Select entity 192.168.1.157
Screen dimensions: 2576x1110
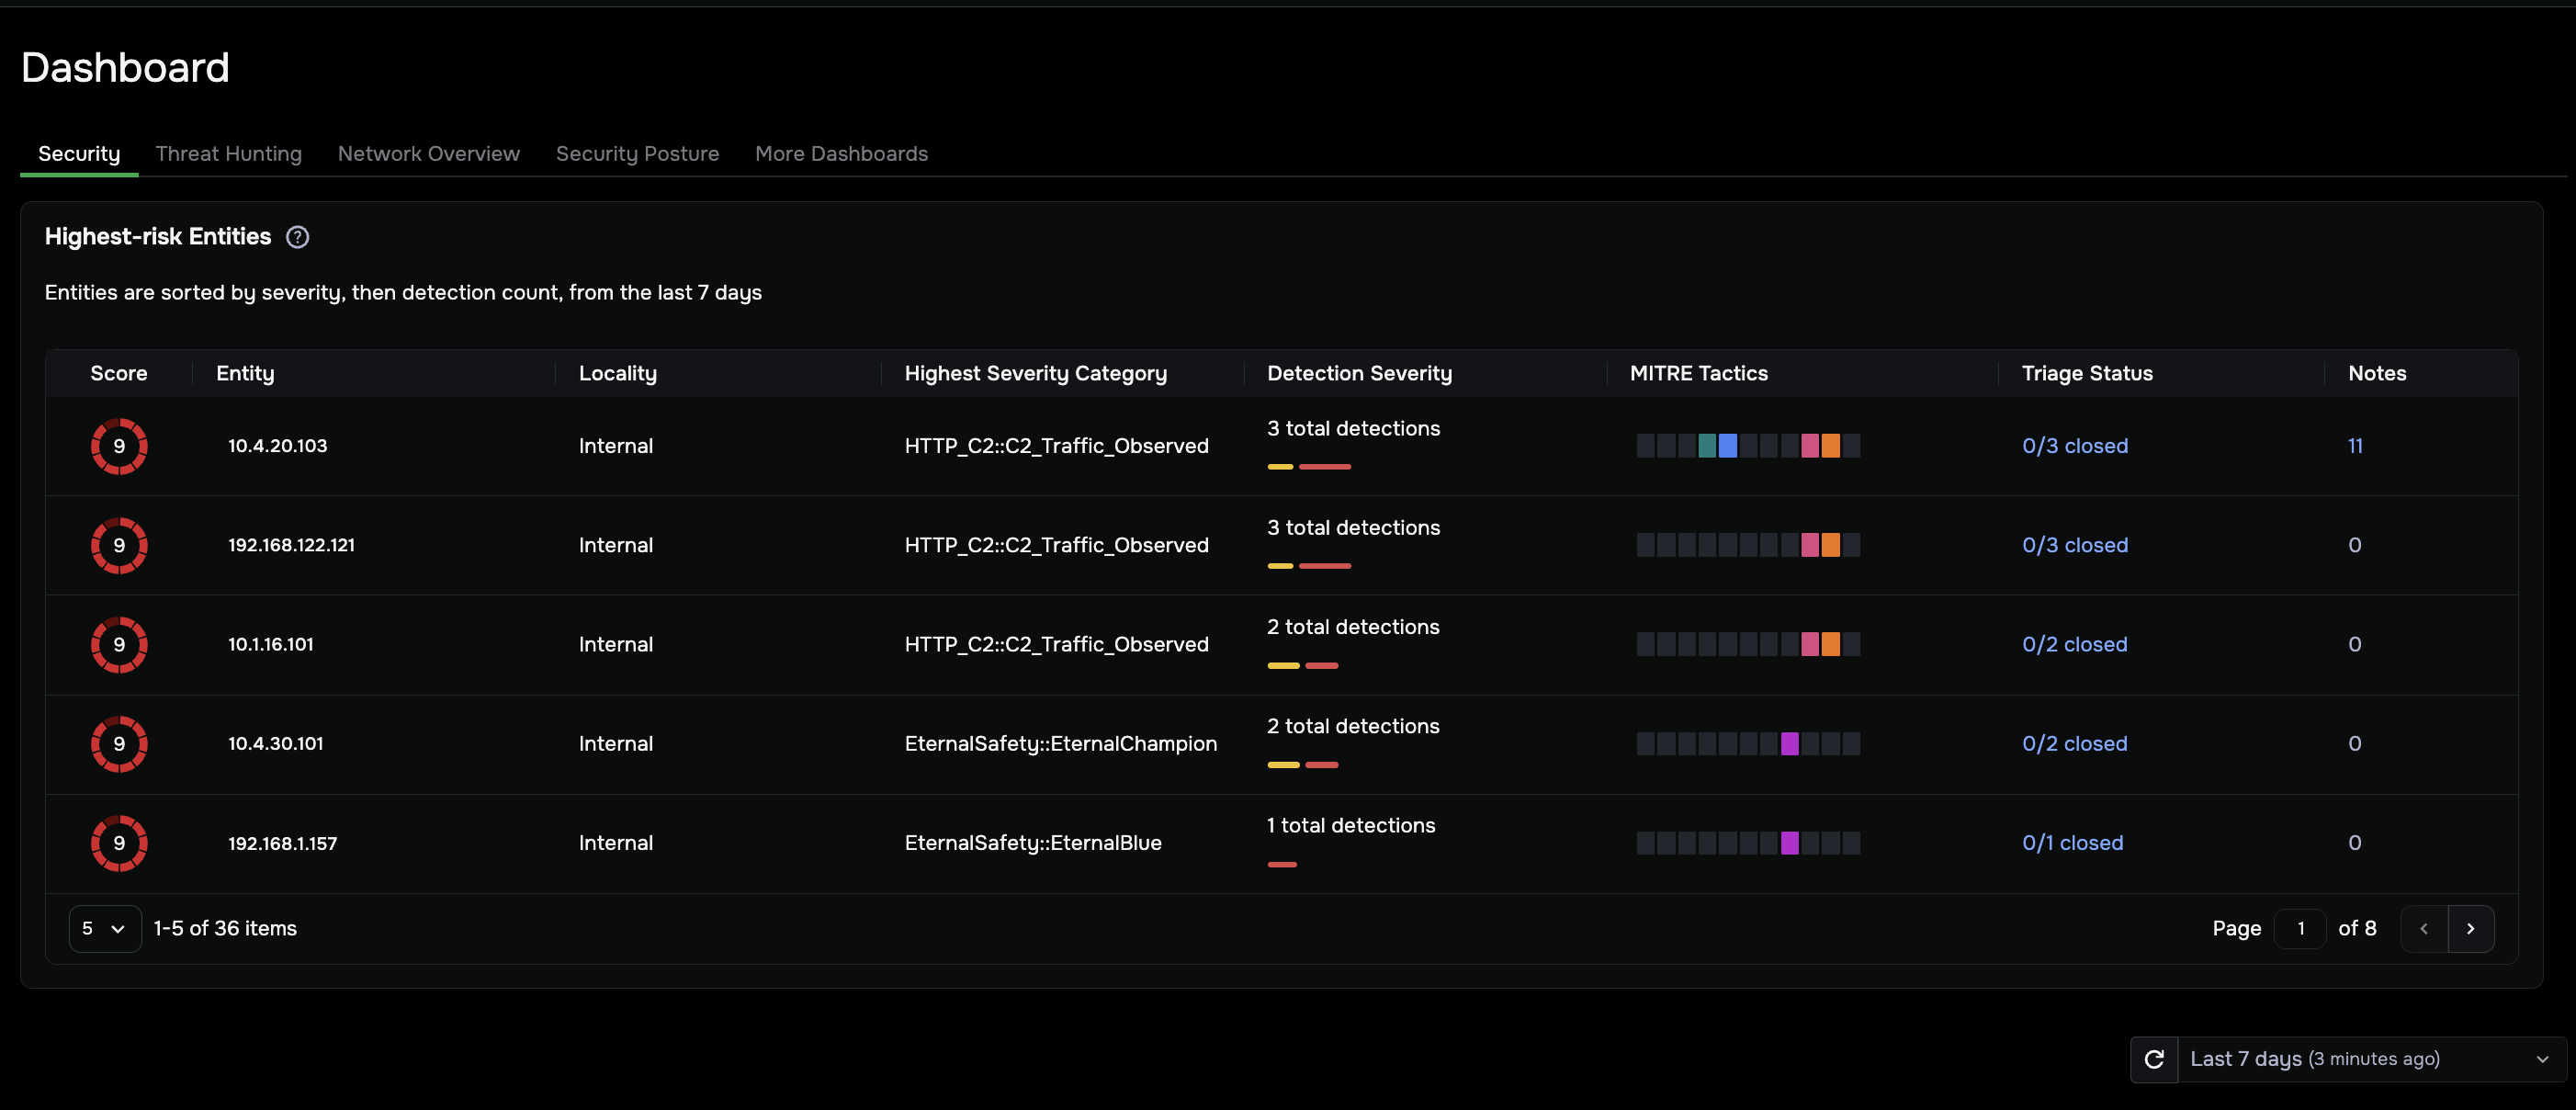(x=282, y=843)
